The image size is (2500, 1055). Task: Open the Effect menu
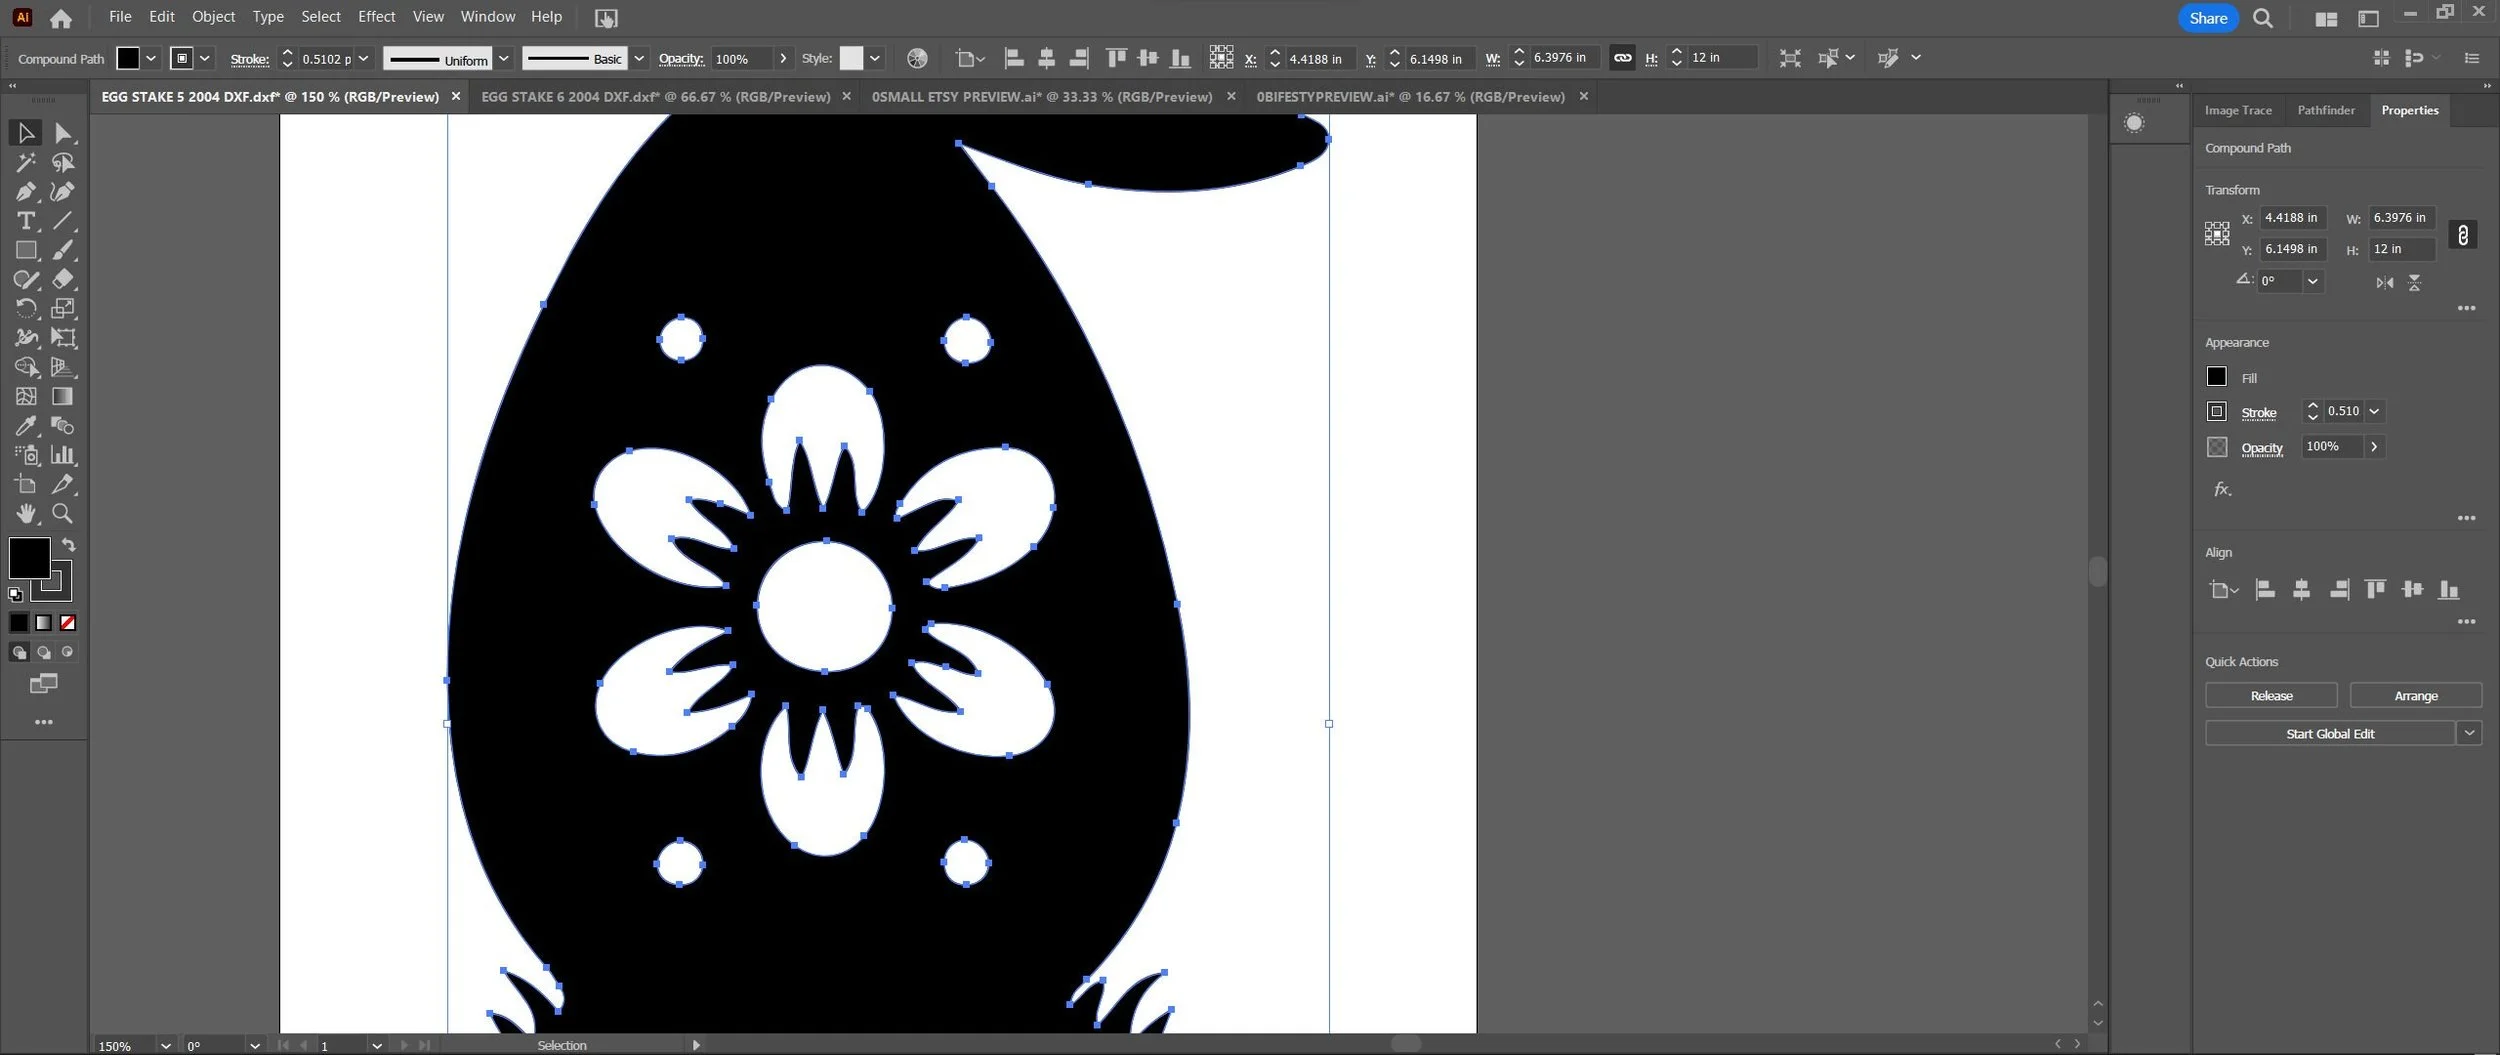point(376,17)
